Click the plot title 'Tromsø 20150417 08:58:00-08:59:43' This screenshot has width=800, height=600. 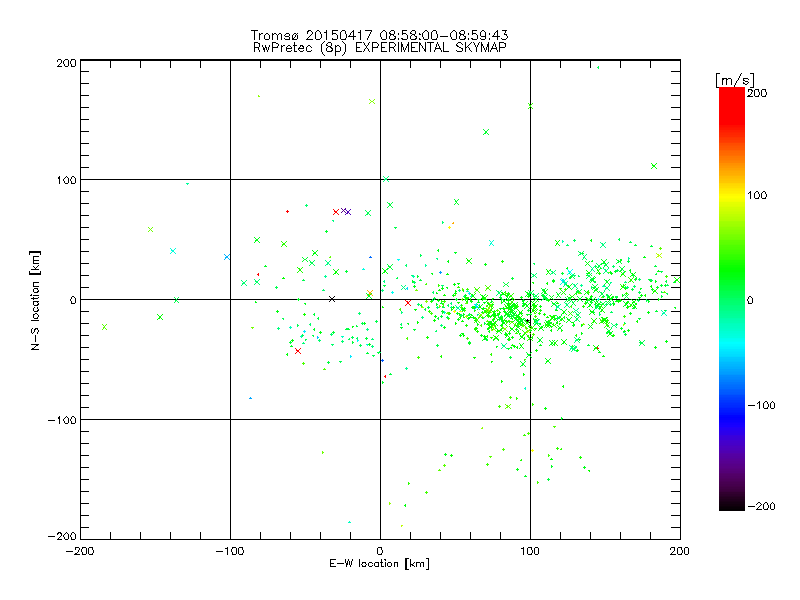[x=379, y=35]
